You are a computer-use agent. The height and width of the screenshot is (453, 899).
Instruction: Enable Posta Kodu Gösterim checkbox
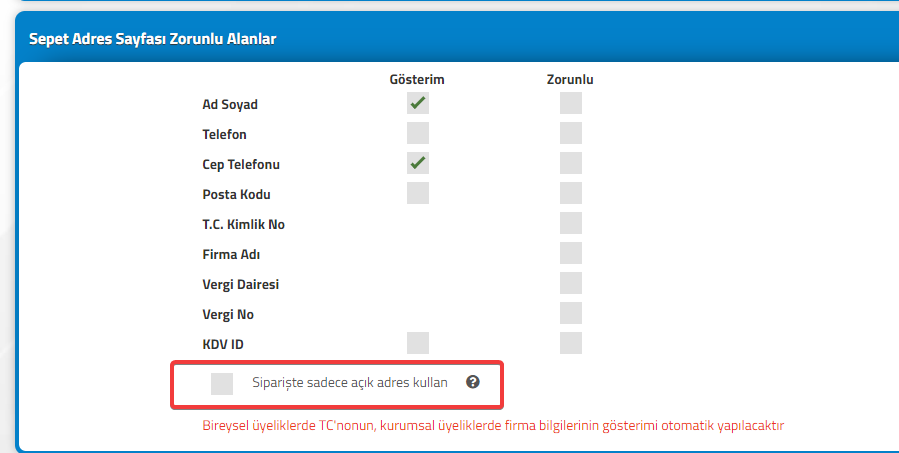(x=418, y=193)
